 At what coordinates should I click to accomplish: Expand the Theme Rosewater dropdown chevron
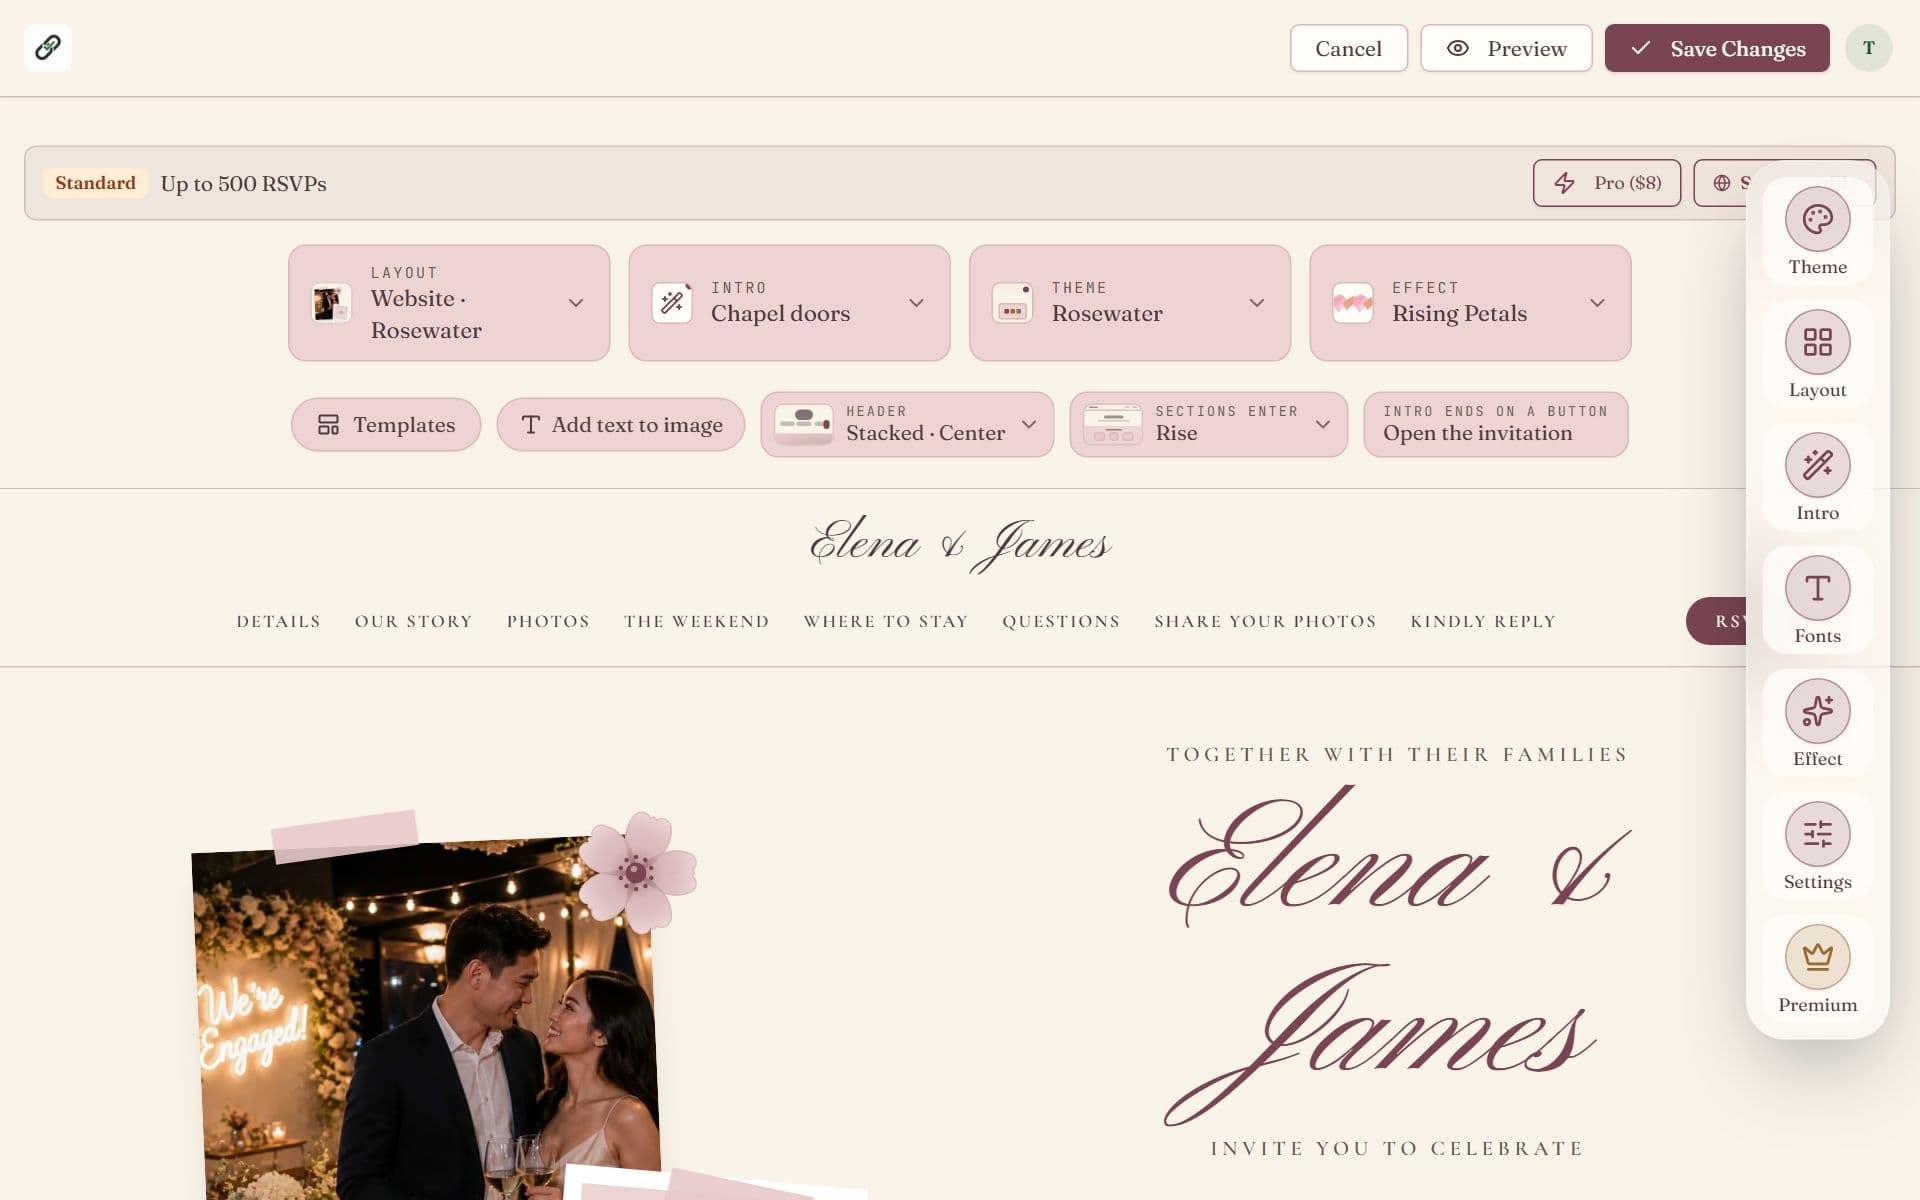[1257, 303]
